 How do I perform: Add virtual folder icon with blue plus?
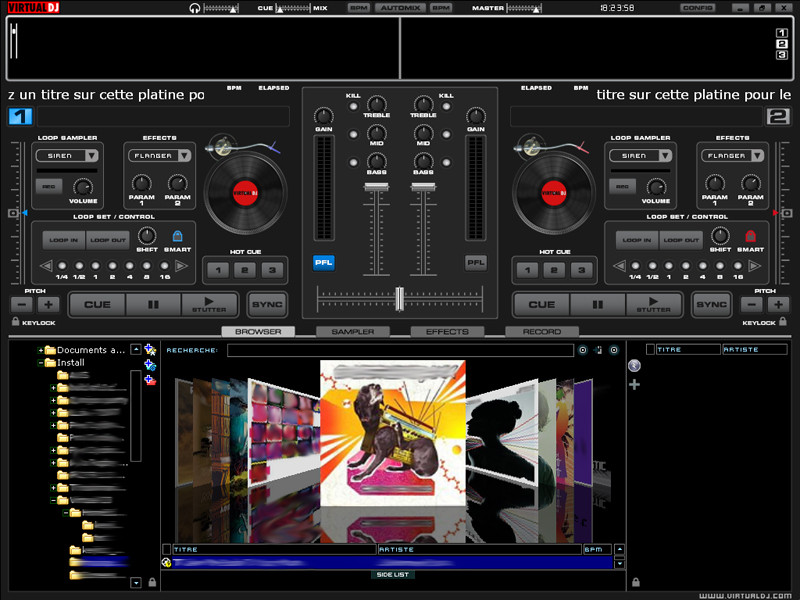tap(149, 365)
